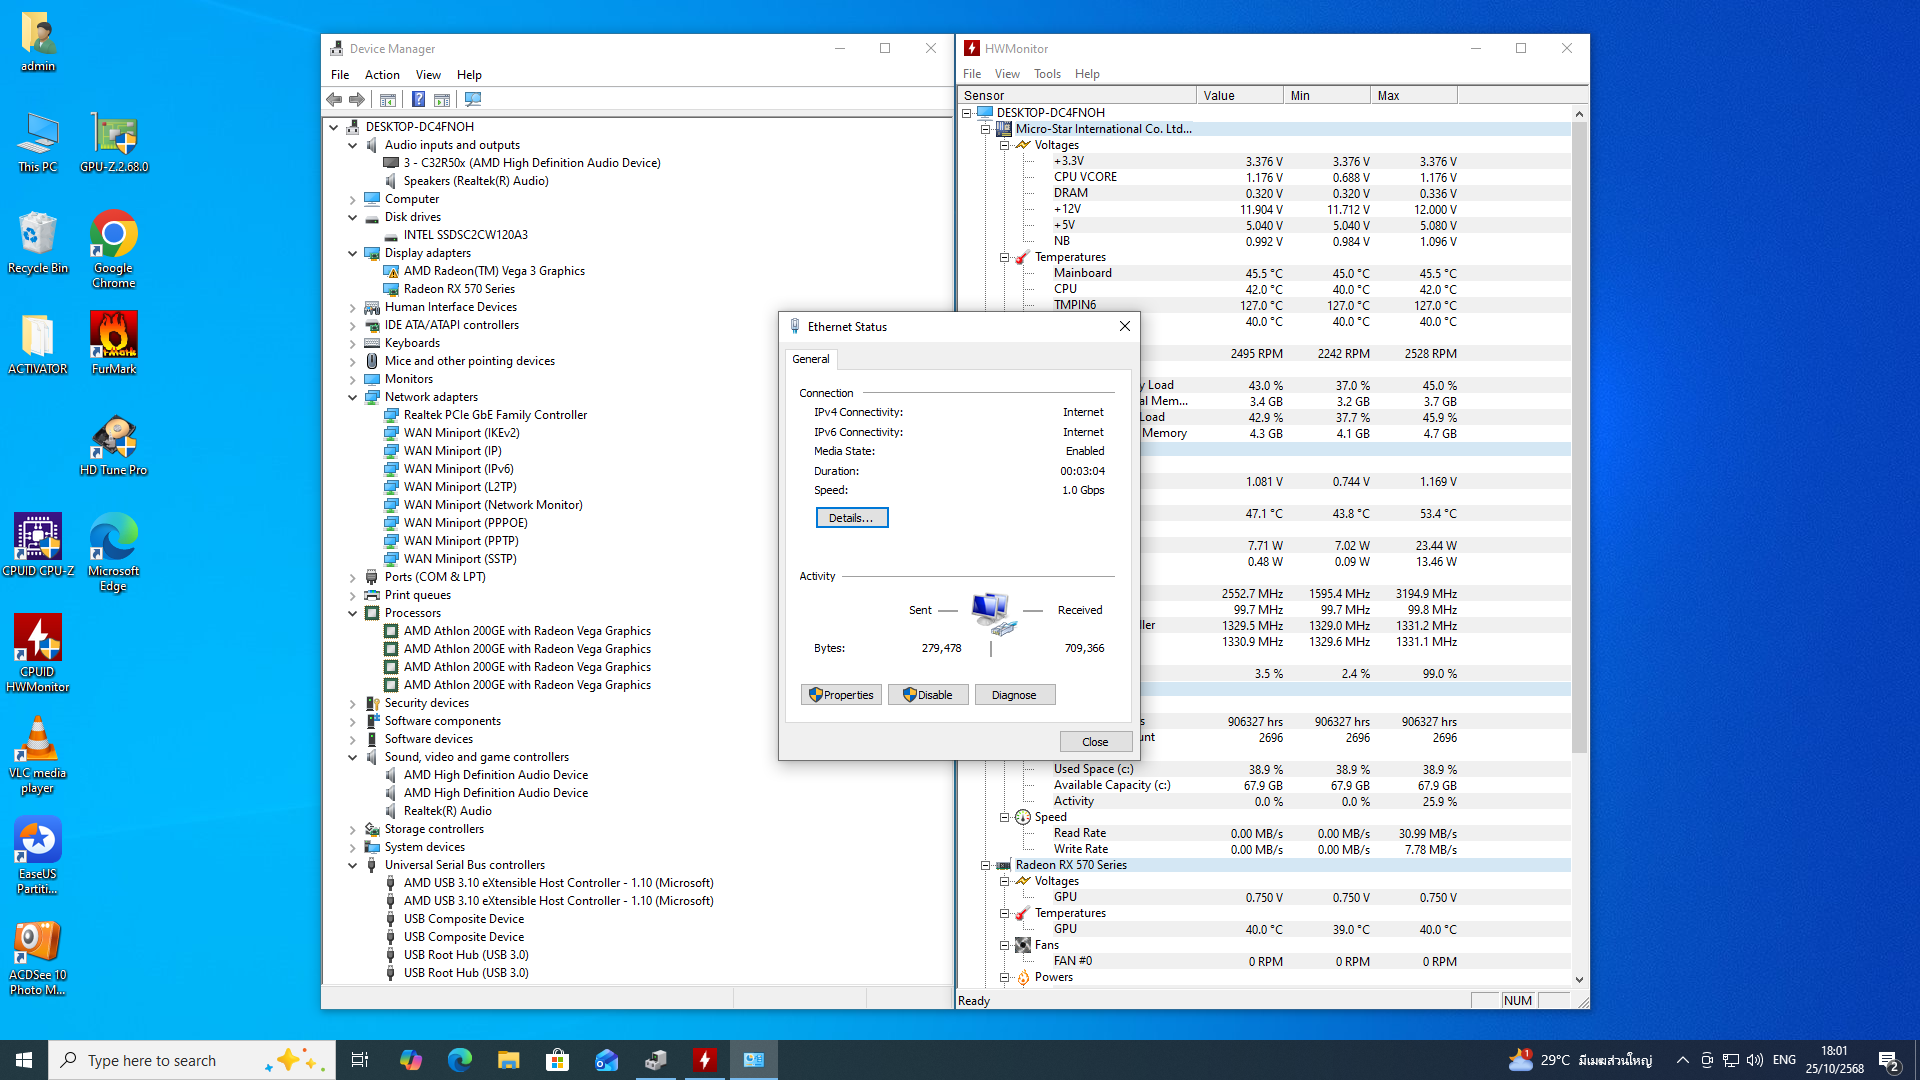
Task: Open the Tools menu in HWMonitor
Action: (1047, 74)
